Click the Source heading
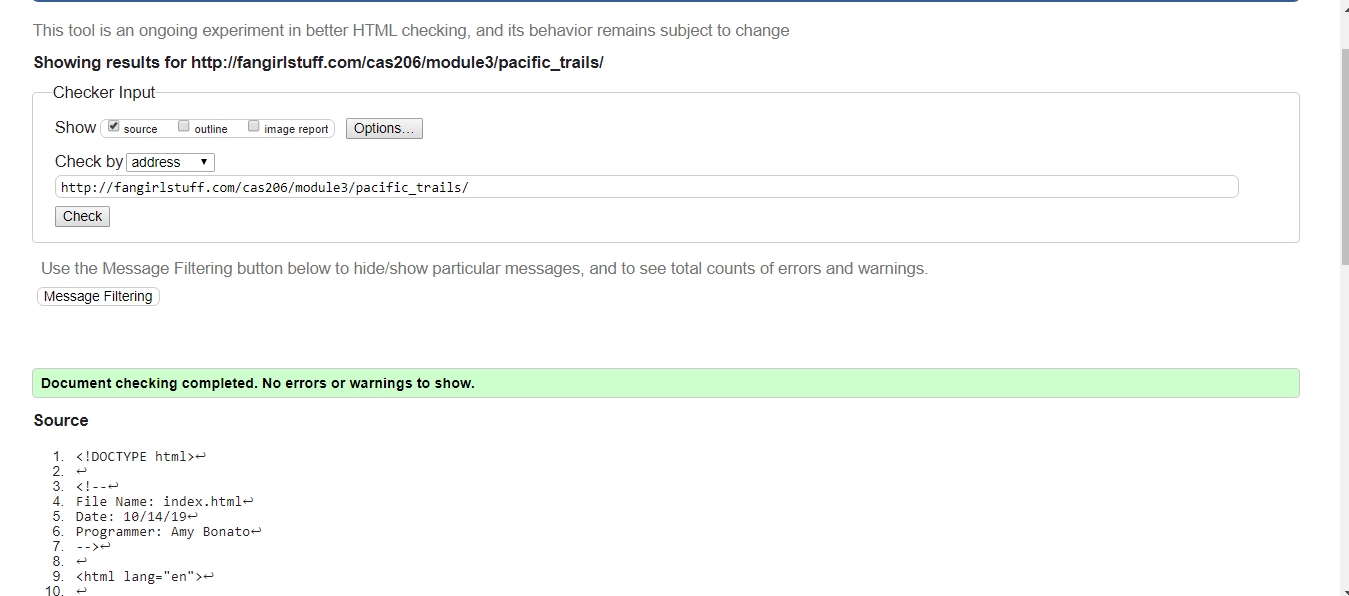Image resolution: width=1349 pixels, height=596 pixels. 61,420
